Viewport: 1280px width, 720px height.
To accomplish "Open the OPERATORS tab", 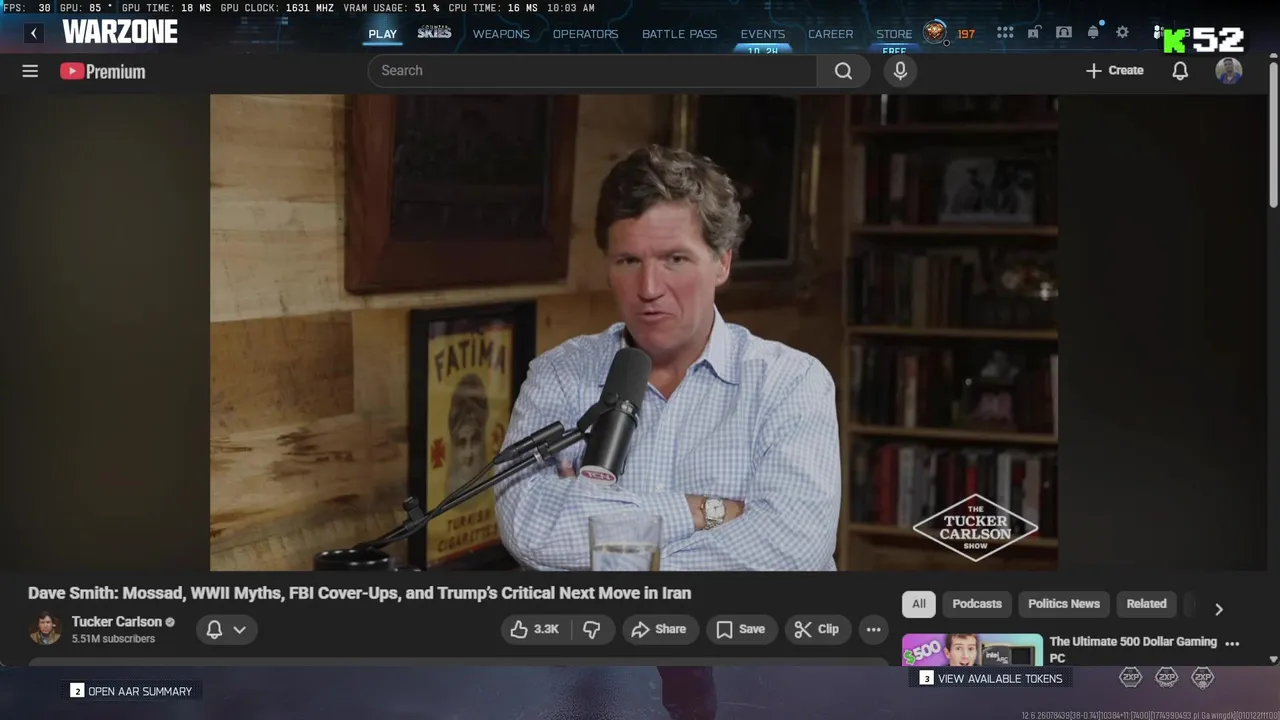I will click(585, 34).
